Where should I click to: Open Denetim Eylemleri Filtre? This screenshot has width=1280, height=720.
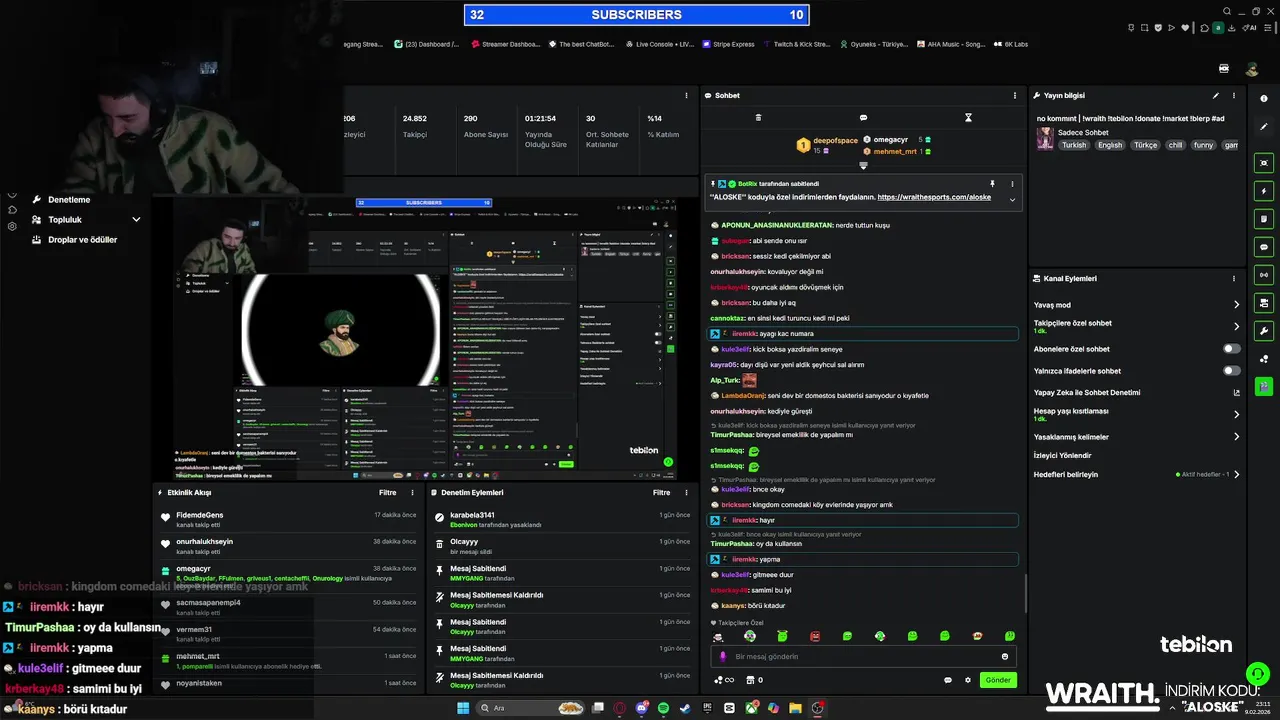coord(661,493)
